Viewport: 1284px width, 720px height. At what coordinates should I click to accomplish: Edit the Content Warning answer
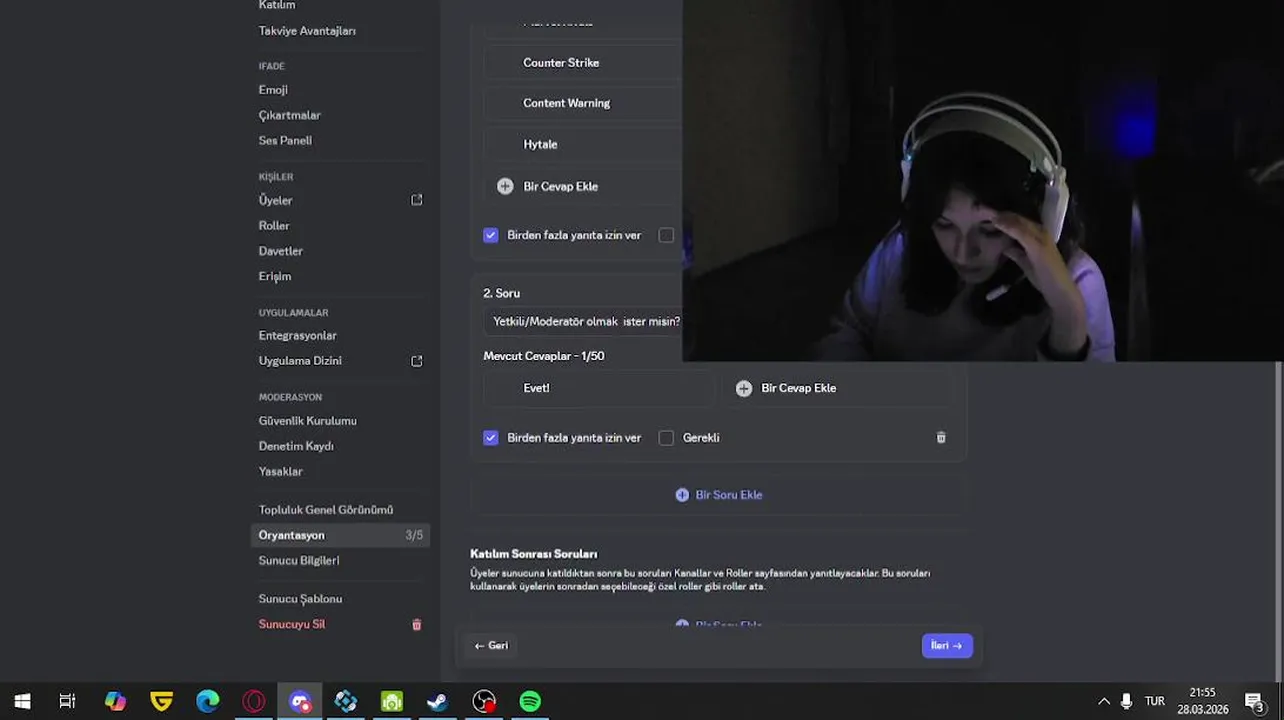point(584,103)
